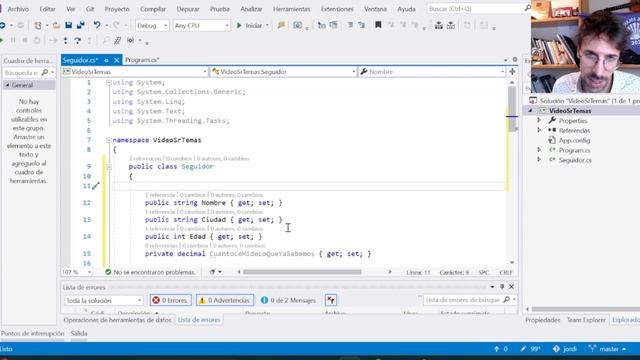Click the Step Into debug icon
The height and width of the screenshot is (360, 640).
(x=65, y=40)
